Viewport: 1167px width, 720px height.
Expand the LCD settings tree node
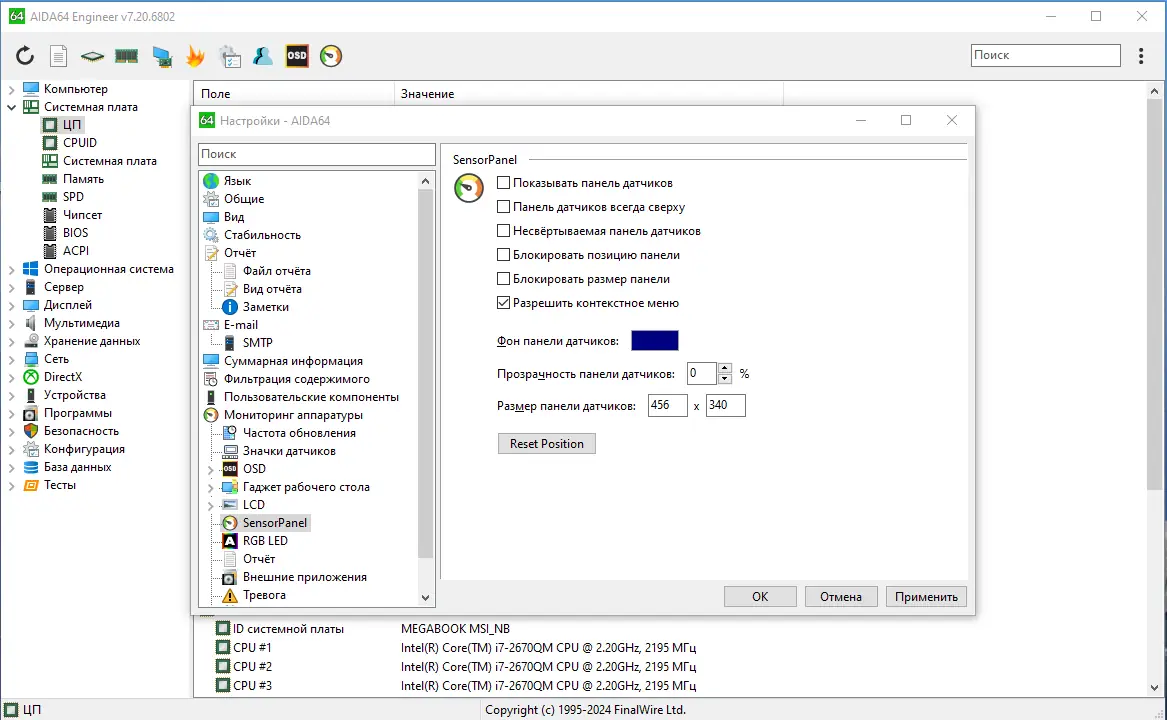tap(211, 504)
